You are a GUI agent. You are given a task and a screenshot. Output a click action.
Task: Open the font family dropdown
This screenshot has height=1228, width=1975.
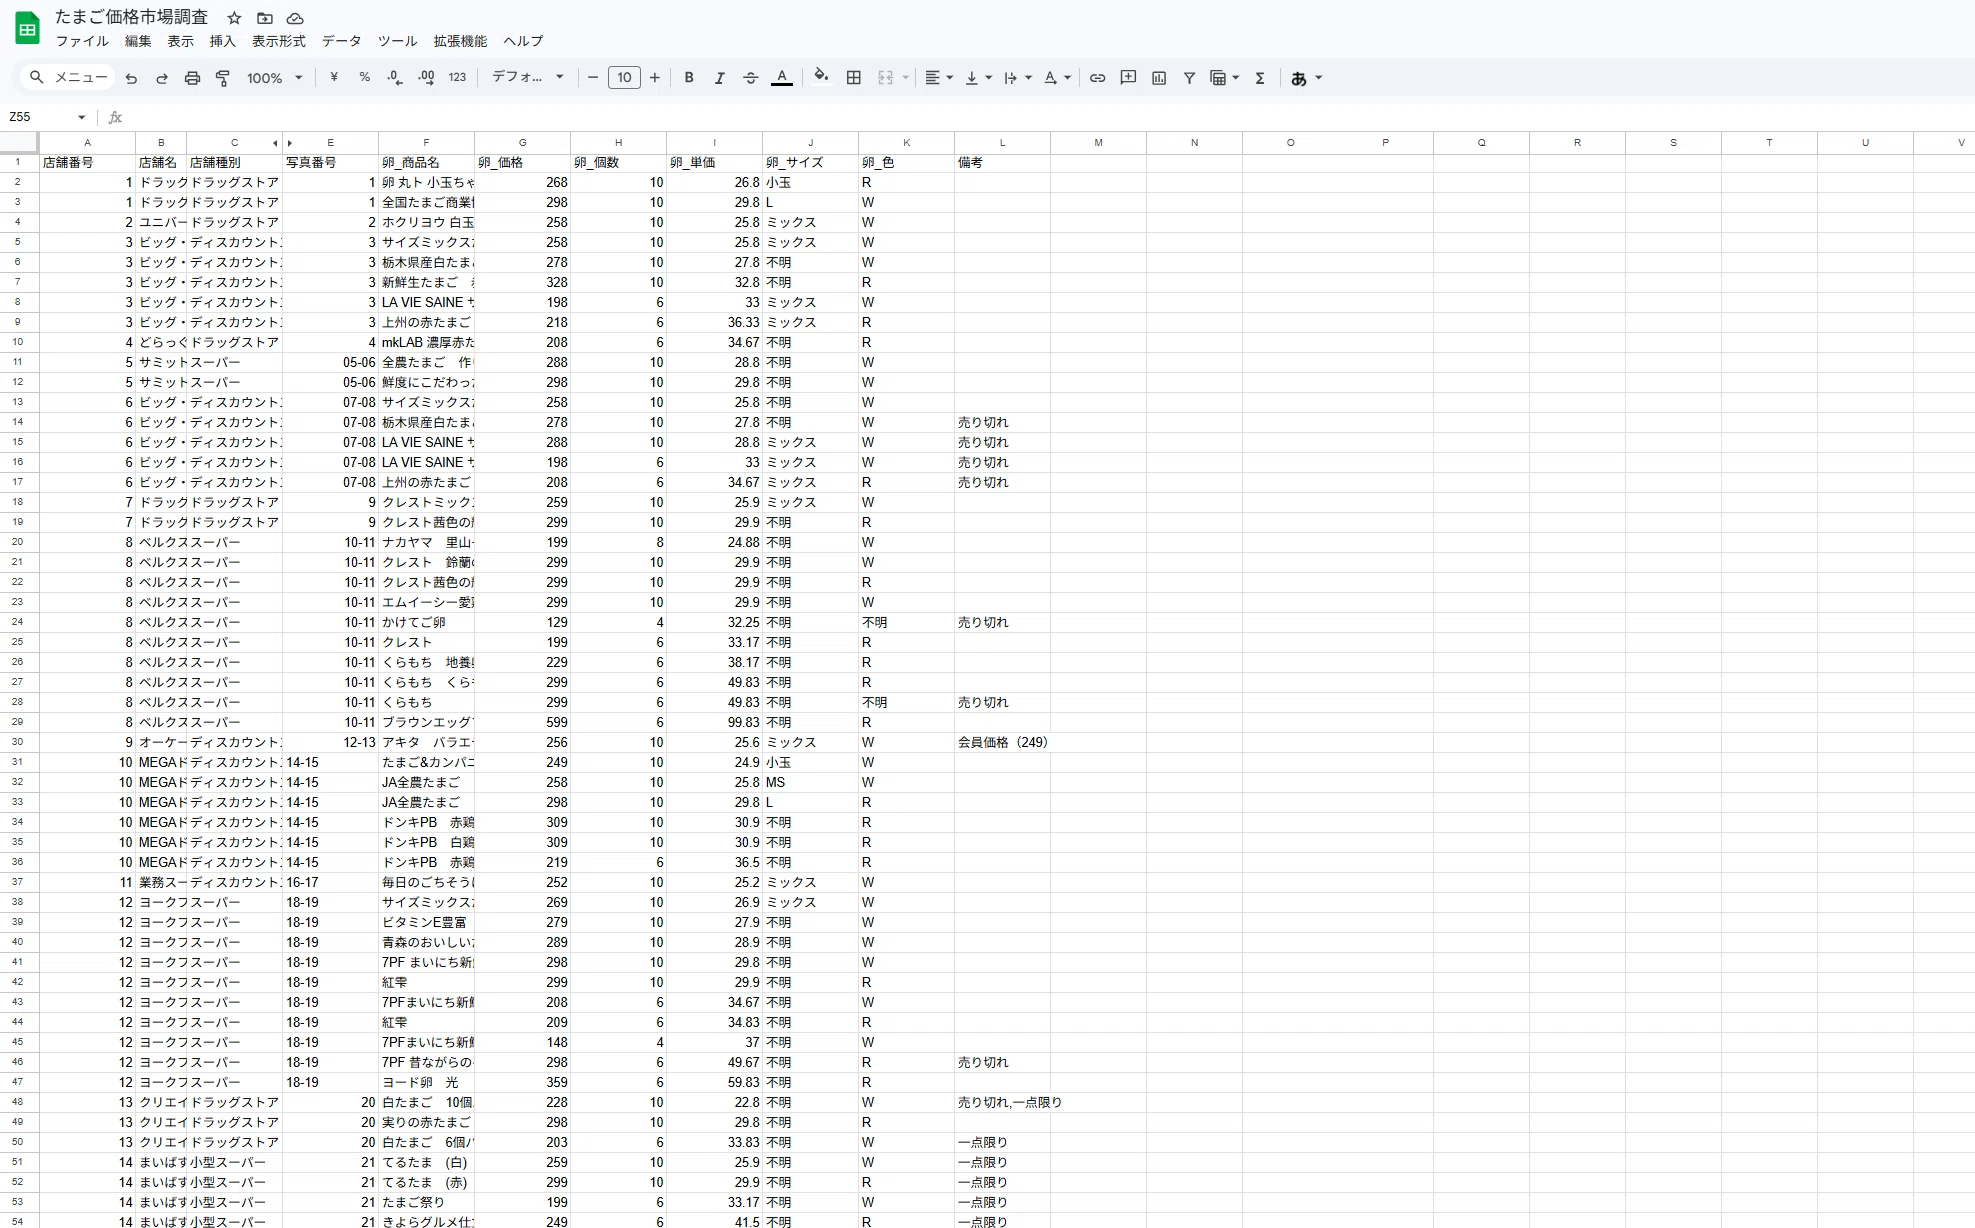[x=528, y=78]
